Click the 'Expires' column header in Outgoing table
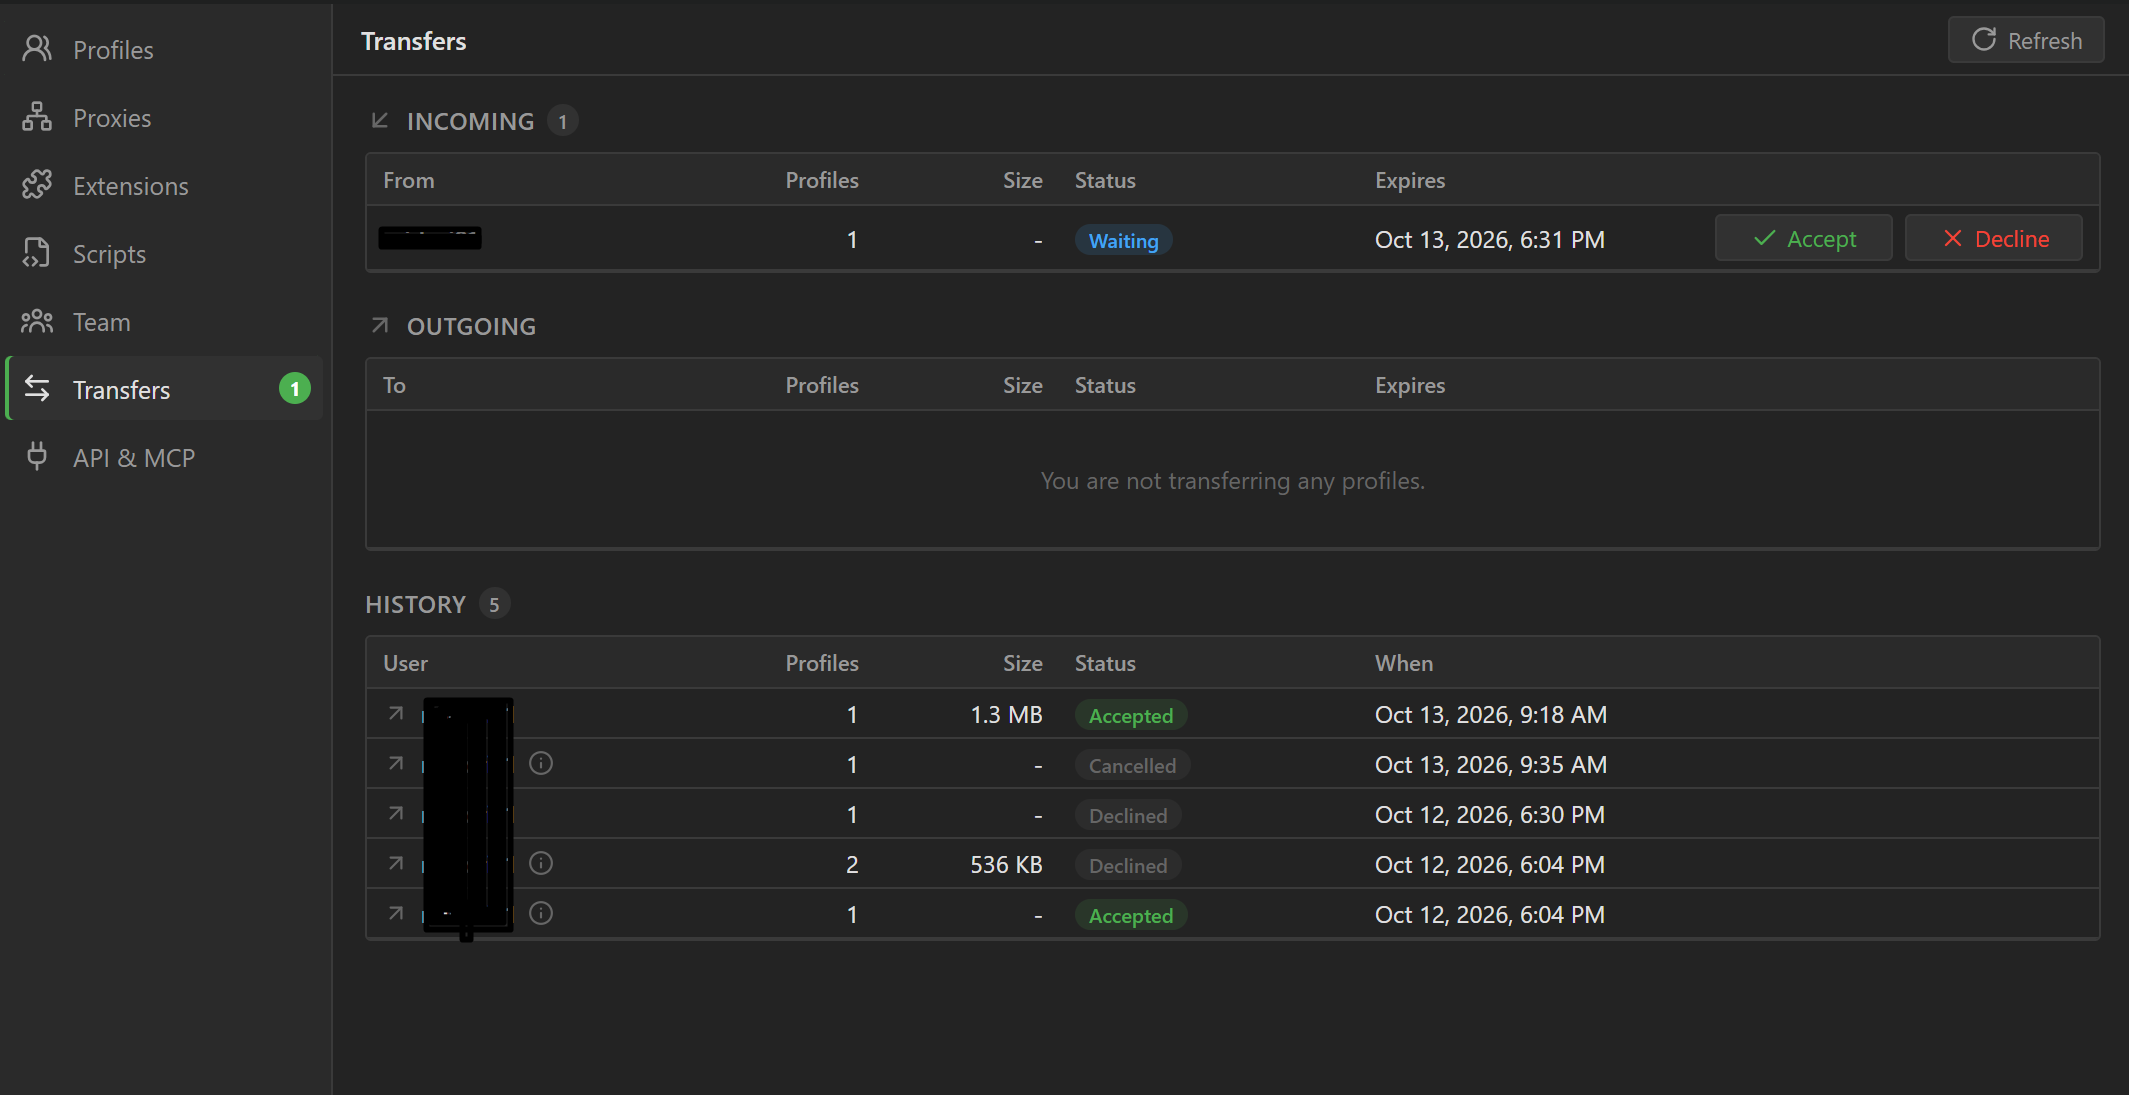The height and width of the screenshot is (1095, 2129). tap(1410, 385)
